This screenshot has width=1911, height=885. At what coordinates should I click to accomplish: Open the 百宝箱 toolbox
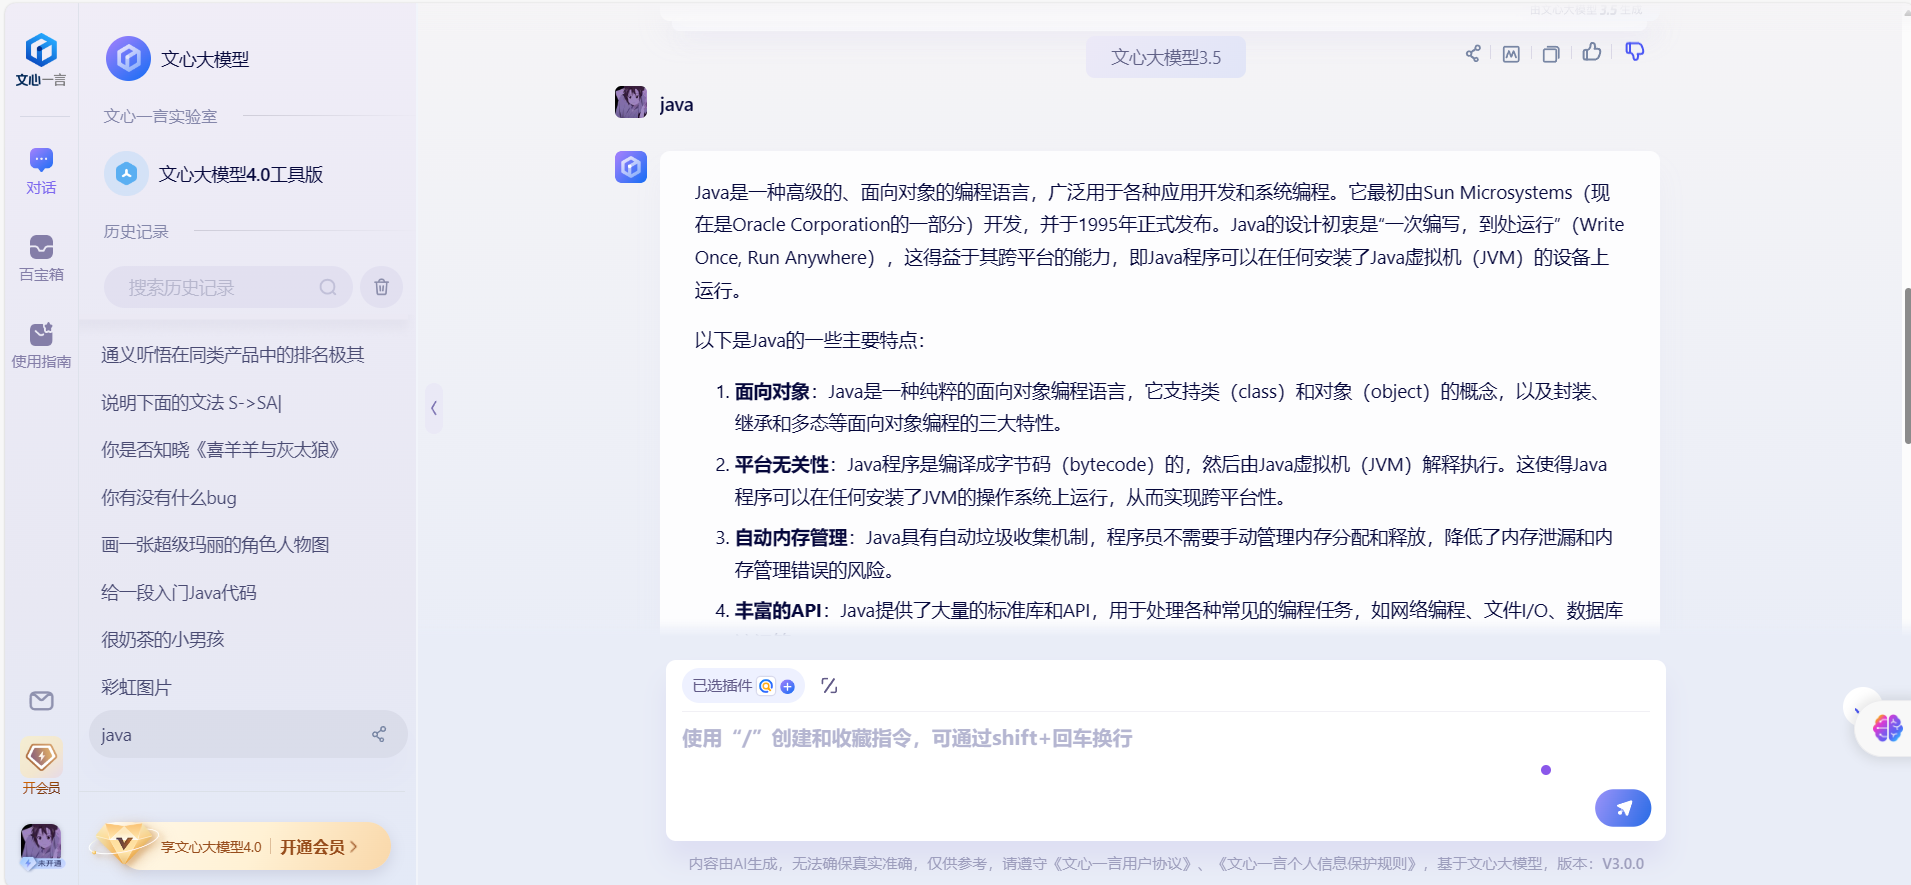[x=41, y=258]
